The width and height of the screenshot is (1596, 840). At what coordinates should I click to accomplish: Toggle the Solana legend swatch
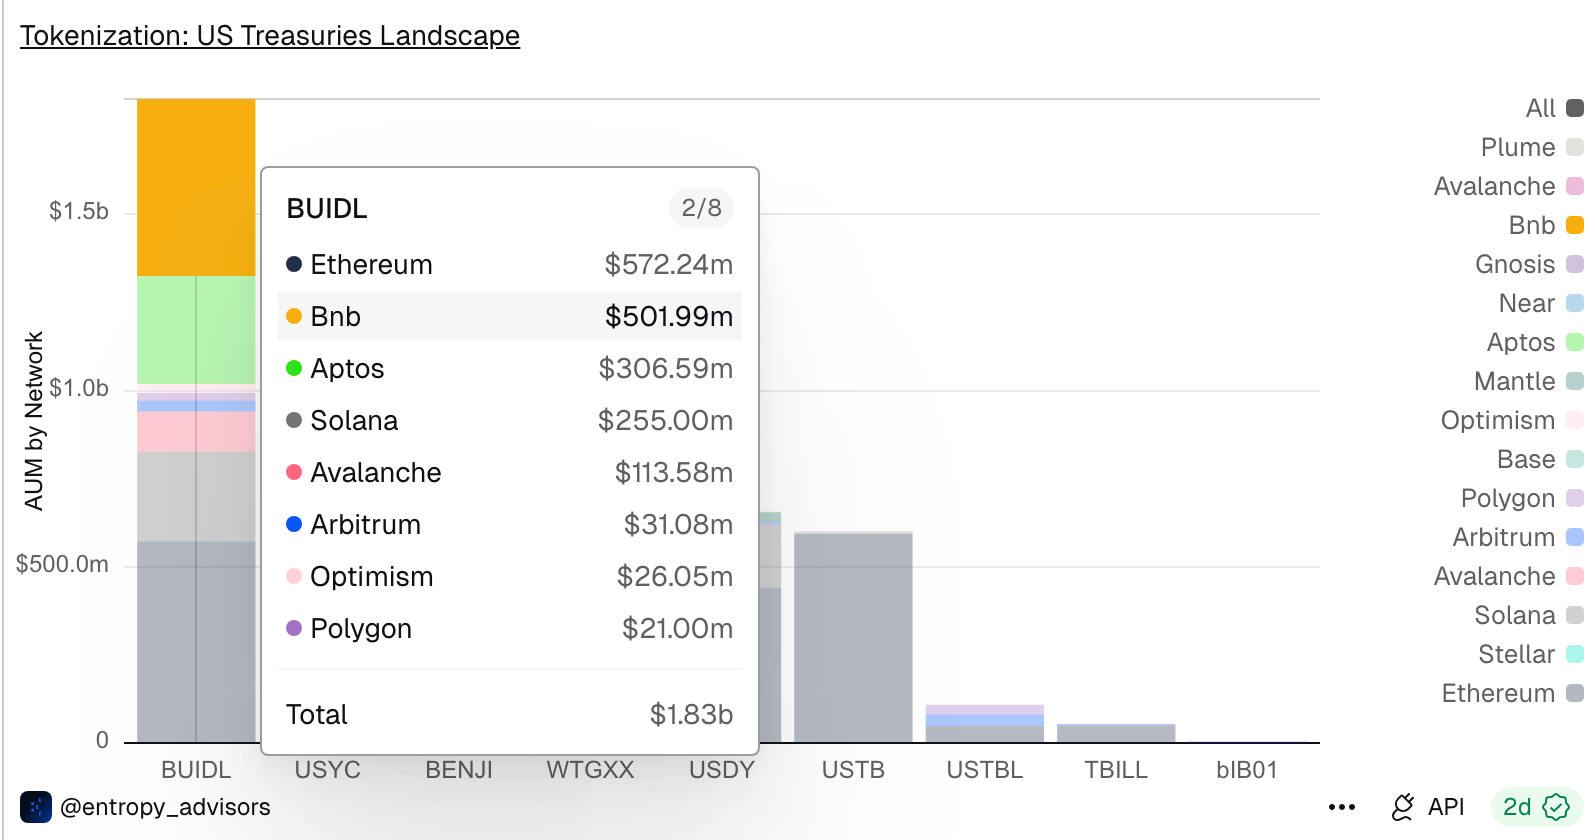tap(1574, 615)
